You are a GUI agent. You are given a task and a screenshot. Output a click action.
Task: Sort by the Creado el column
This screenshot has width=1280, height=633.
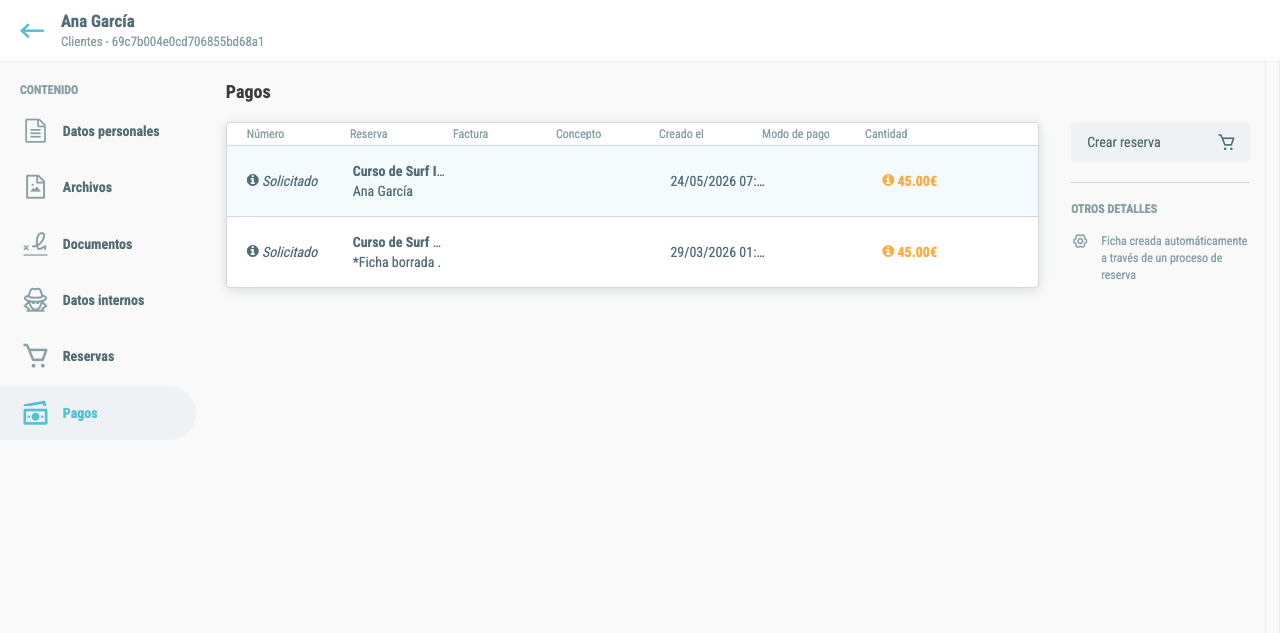tap(681, 134)
